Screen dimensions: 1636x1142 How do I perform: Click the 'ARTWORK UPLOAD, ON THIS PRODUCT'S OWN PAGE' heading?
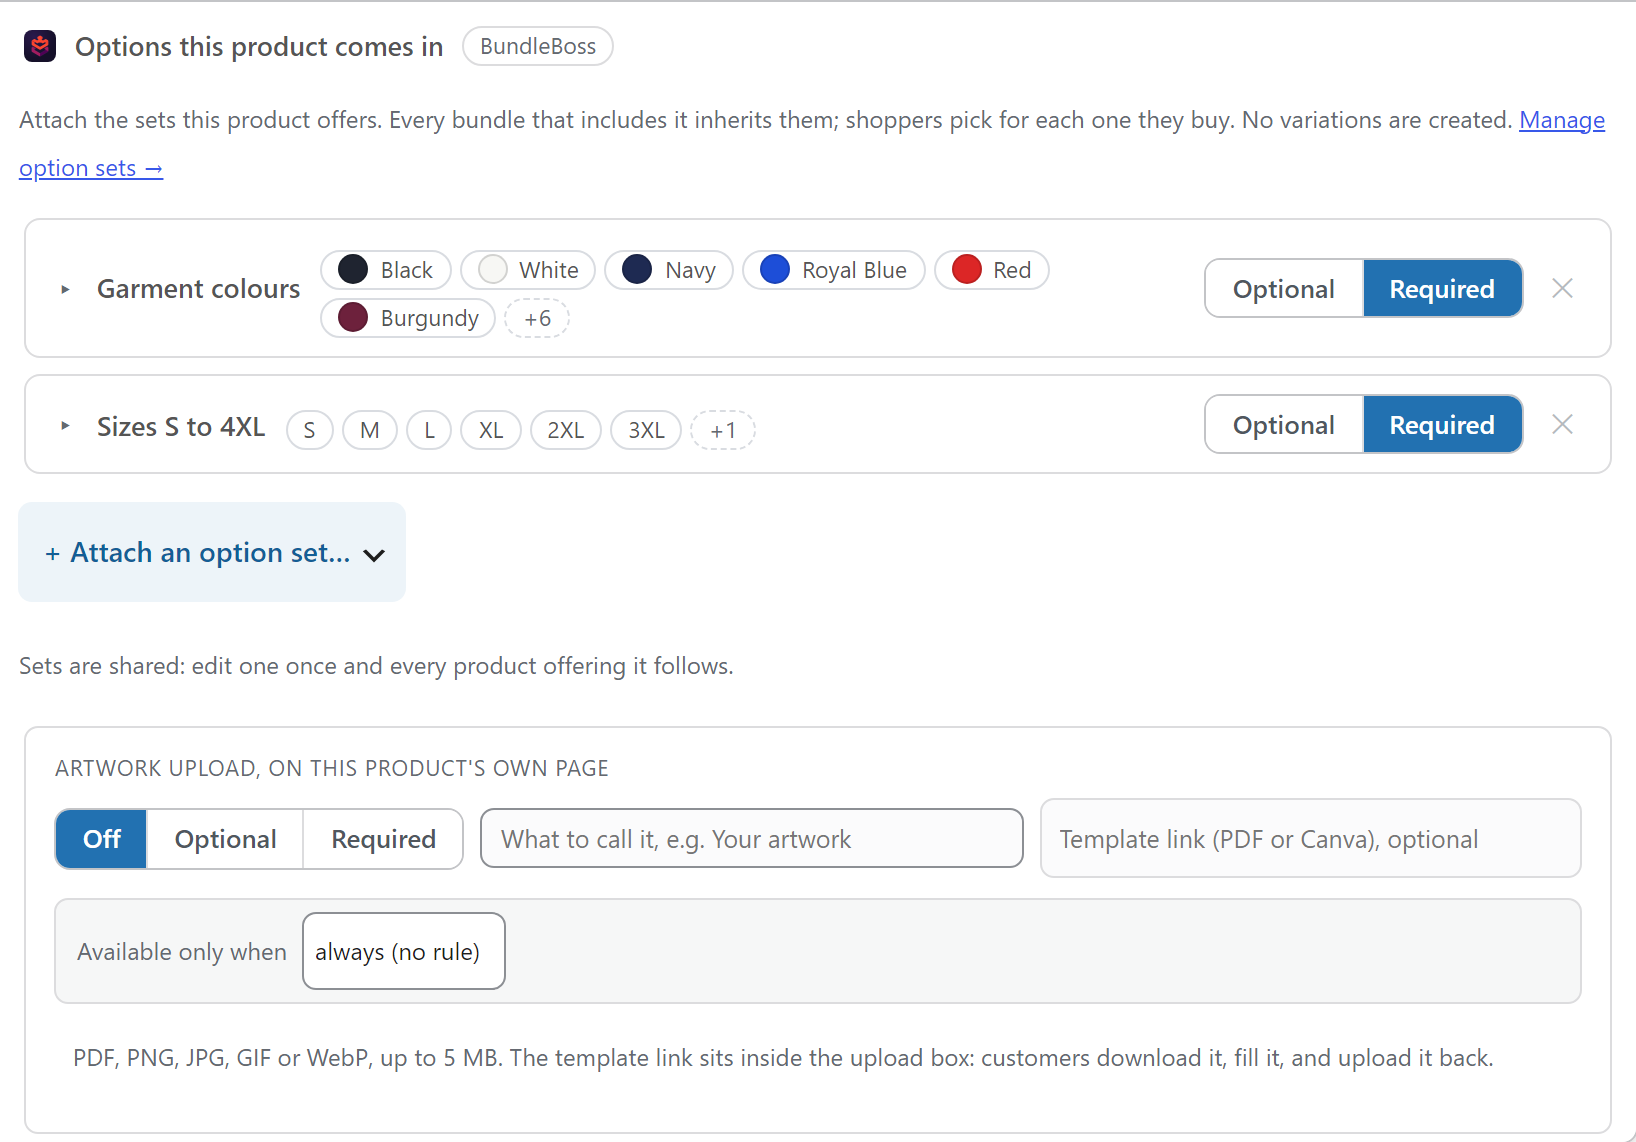pos(332,768)
